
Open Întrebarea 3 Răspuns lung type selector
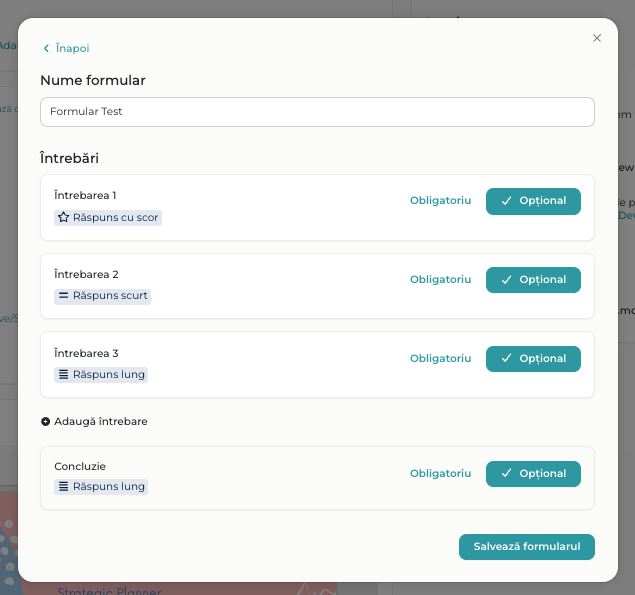tap(101, 375)
